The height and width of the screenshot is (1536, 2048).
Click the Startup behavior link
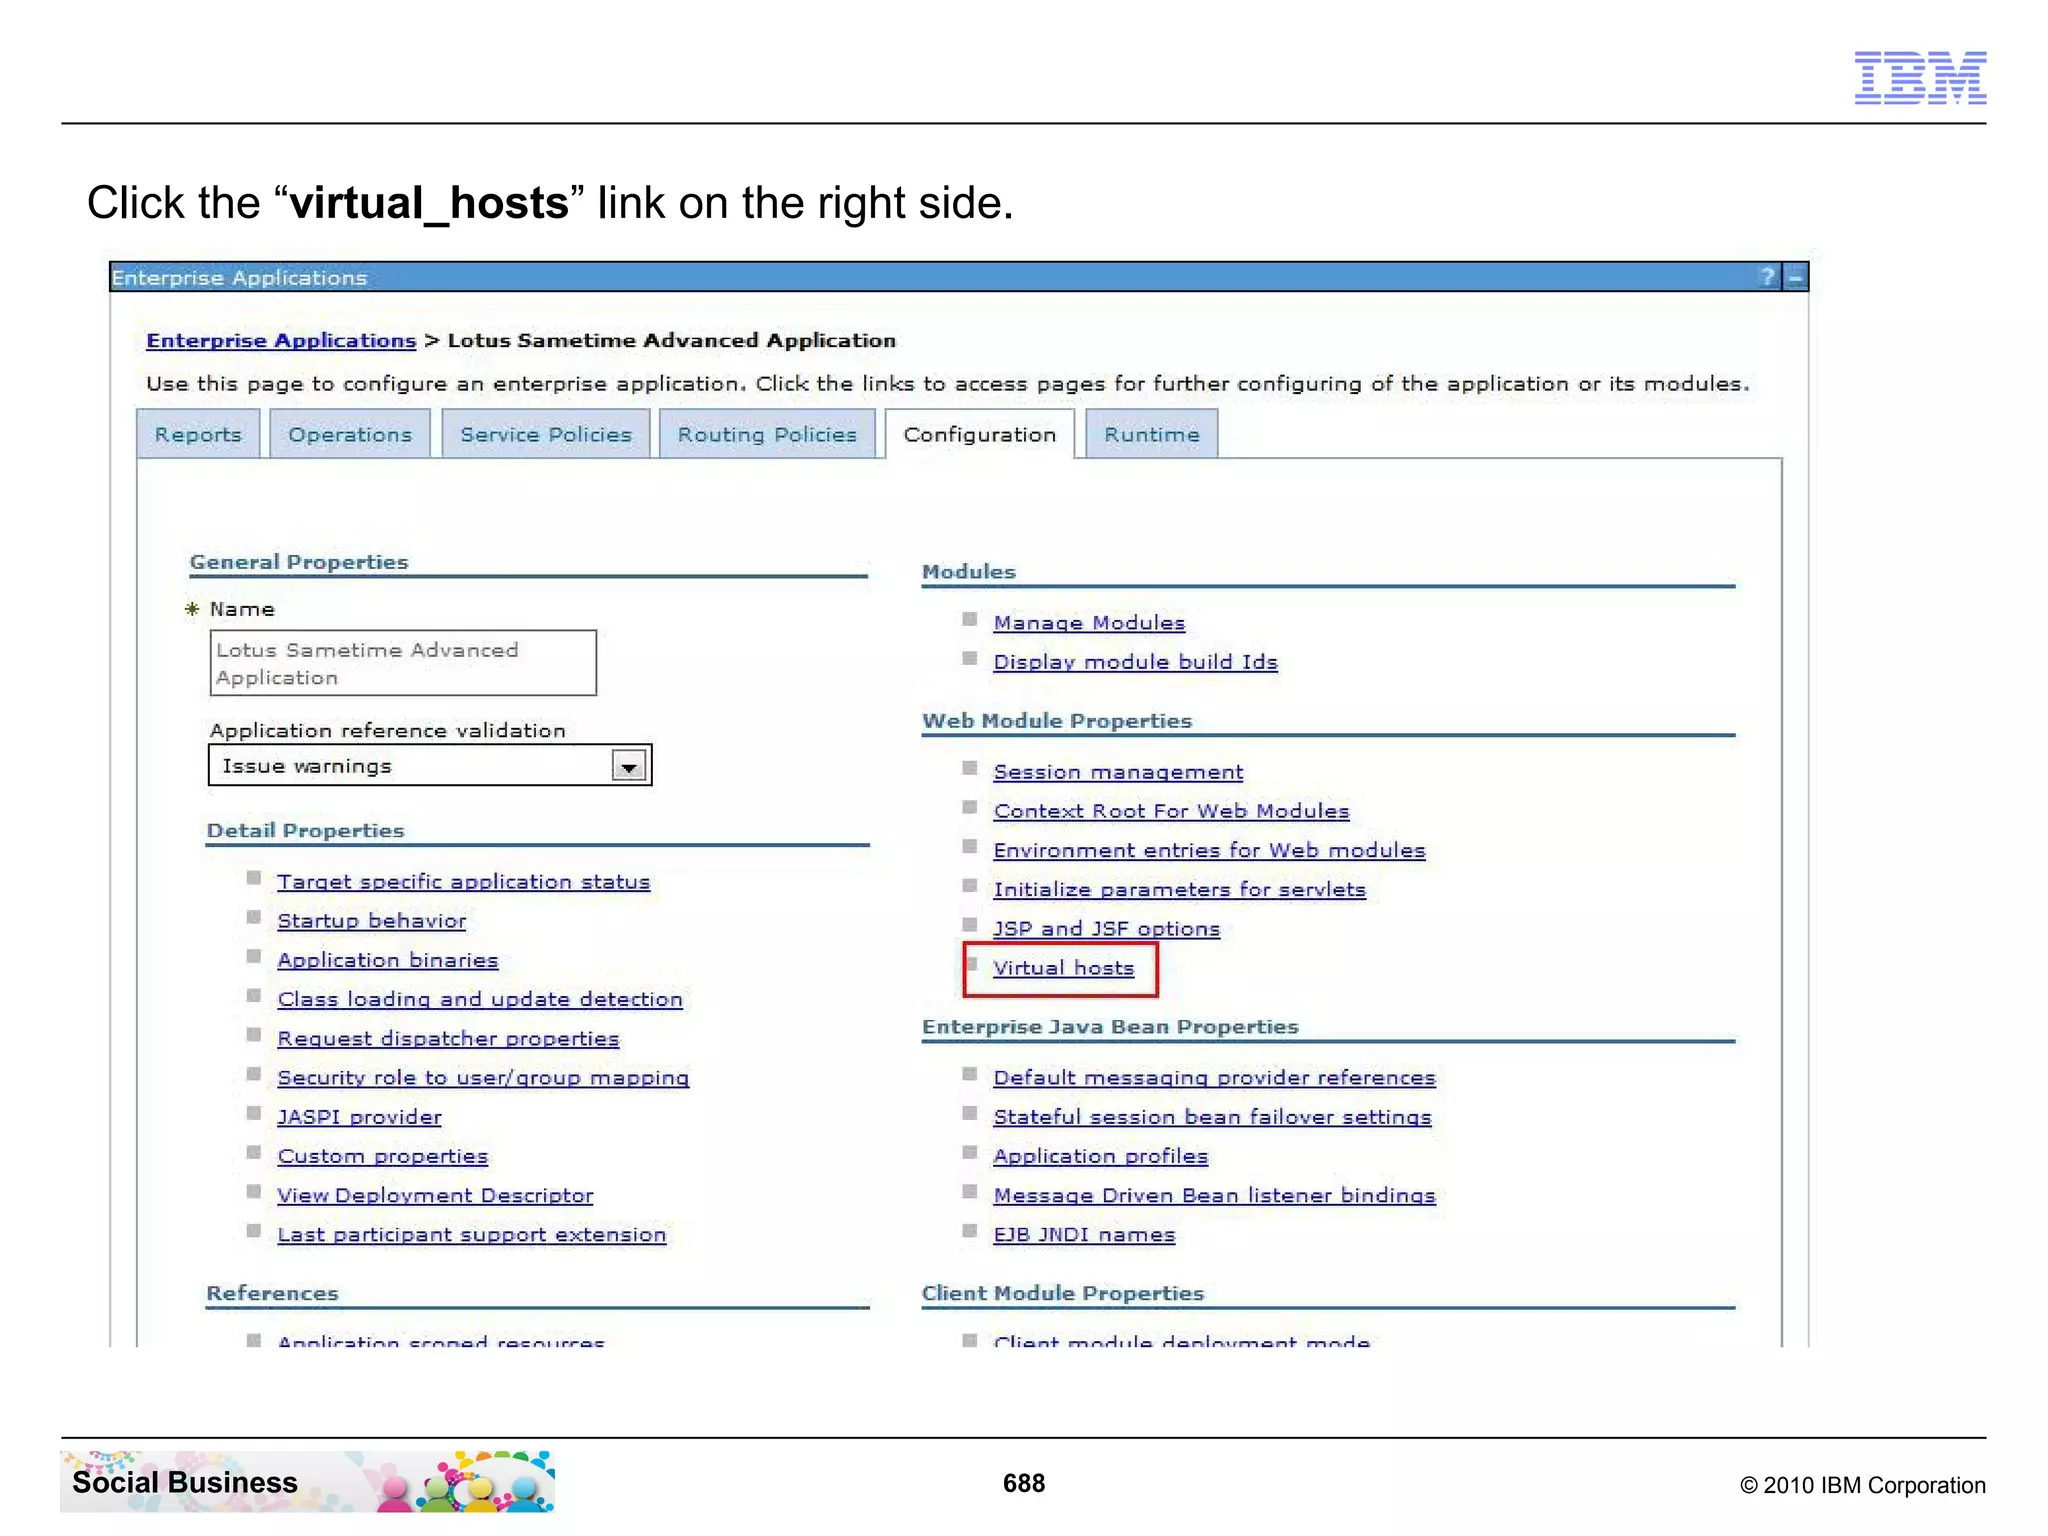[x=372, y=921]
